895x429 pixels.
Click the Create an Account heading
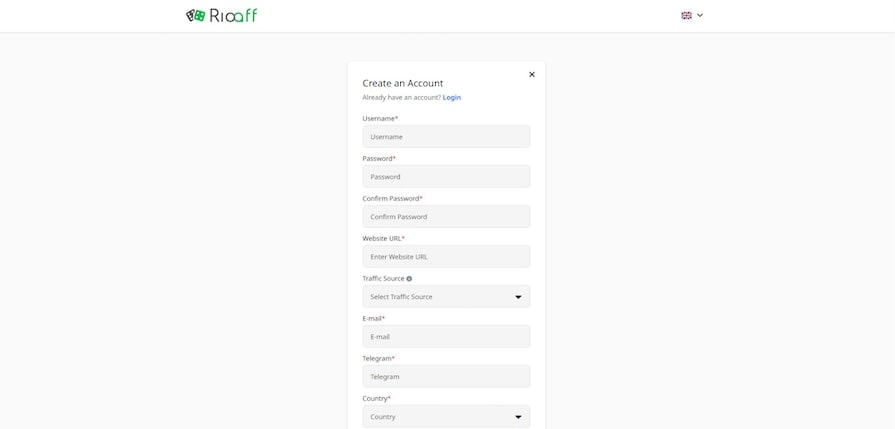click(403, 83)
